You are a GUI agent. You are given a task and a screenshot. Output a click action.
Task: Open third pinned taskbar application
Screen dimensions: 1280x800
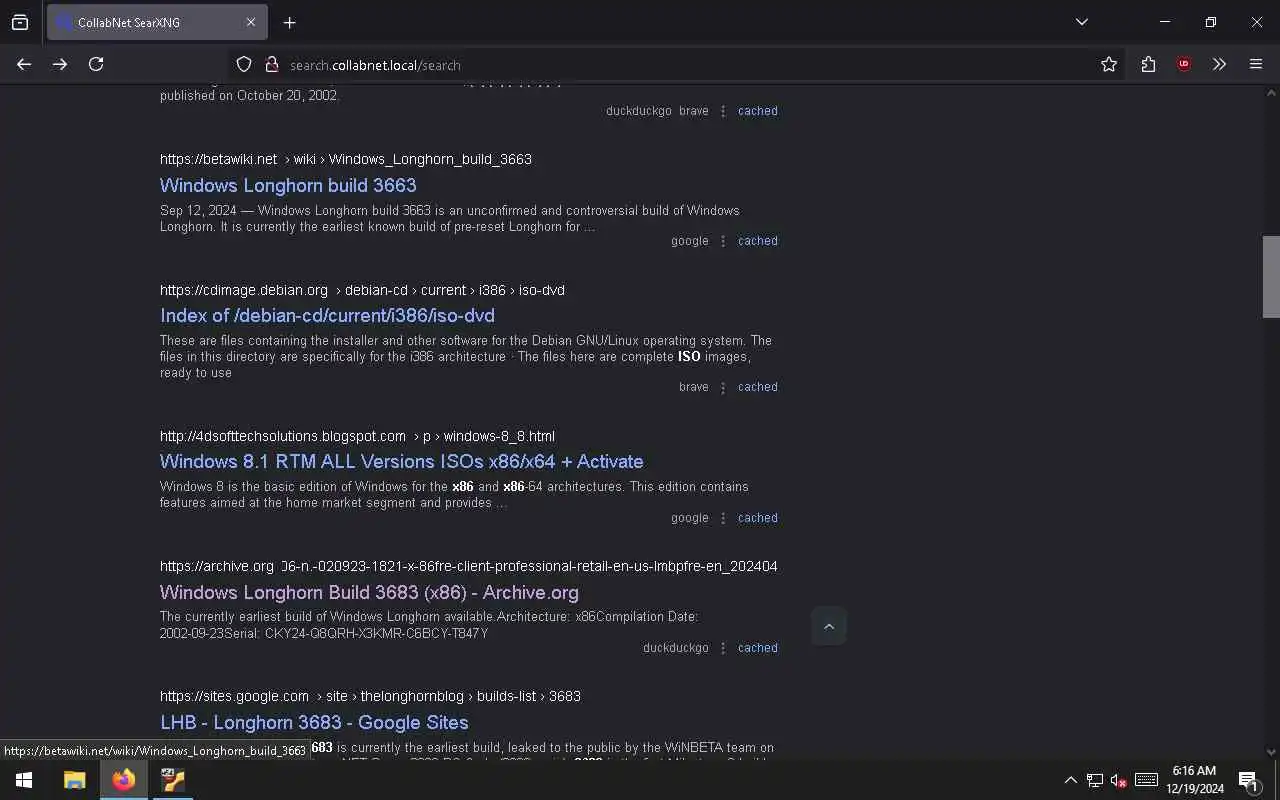click(x=173, y=780)
